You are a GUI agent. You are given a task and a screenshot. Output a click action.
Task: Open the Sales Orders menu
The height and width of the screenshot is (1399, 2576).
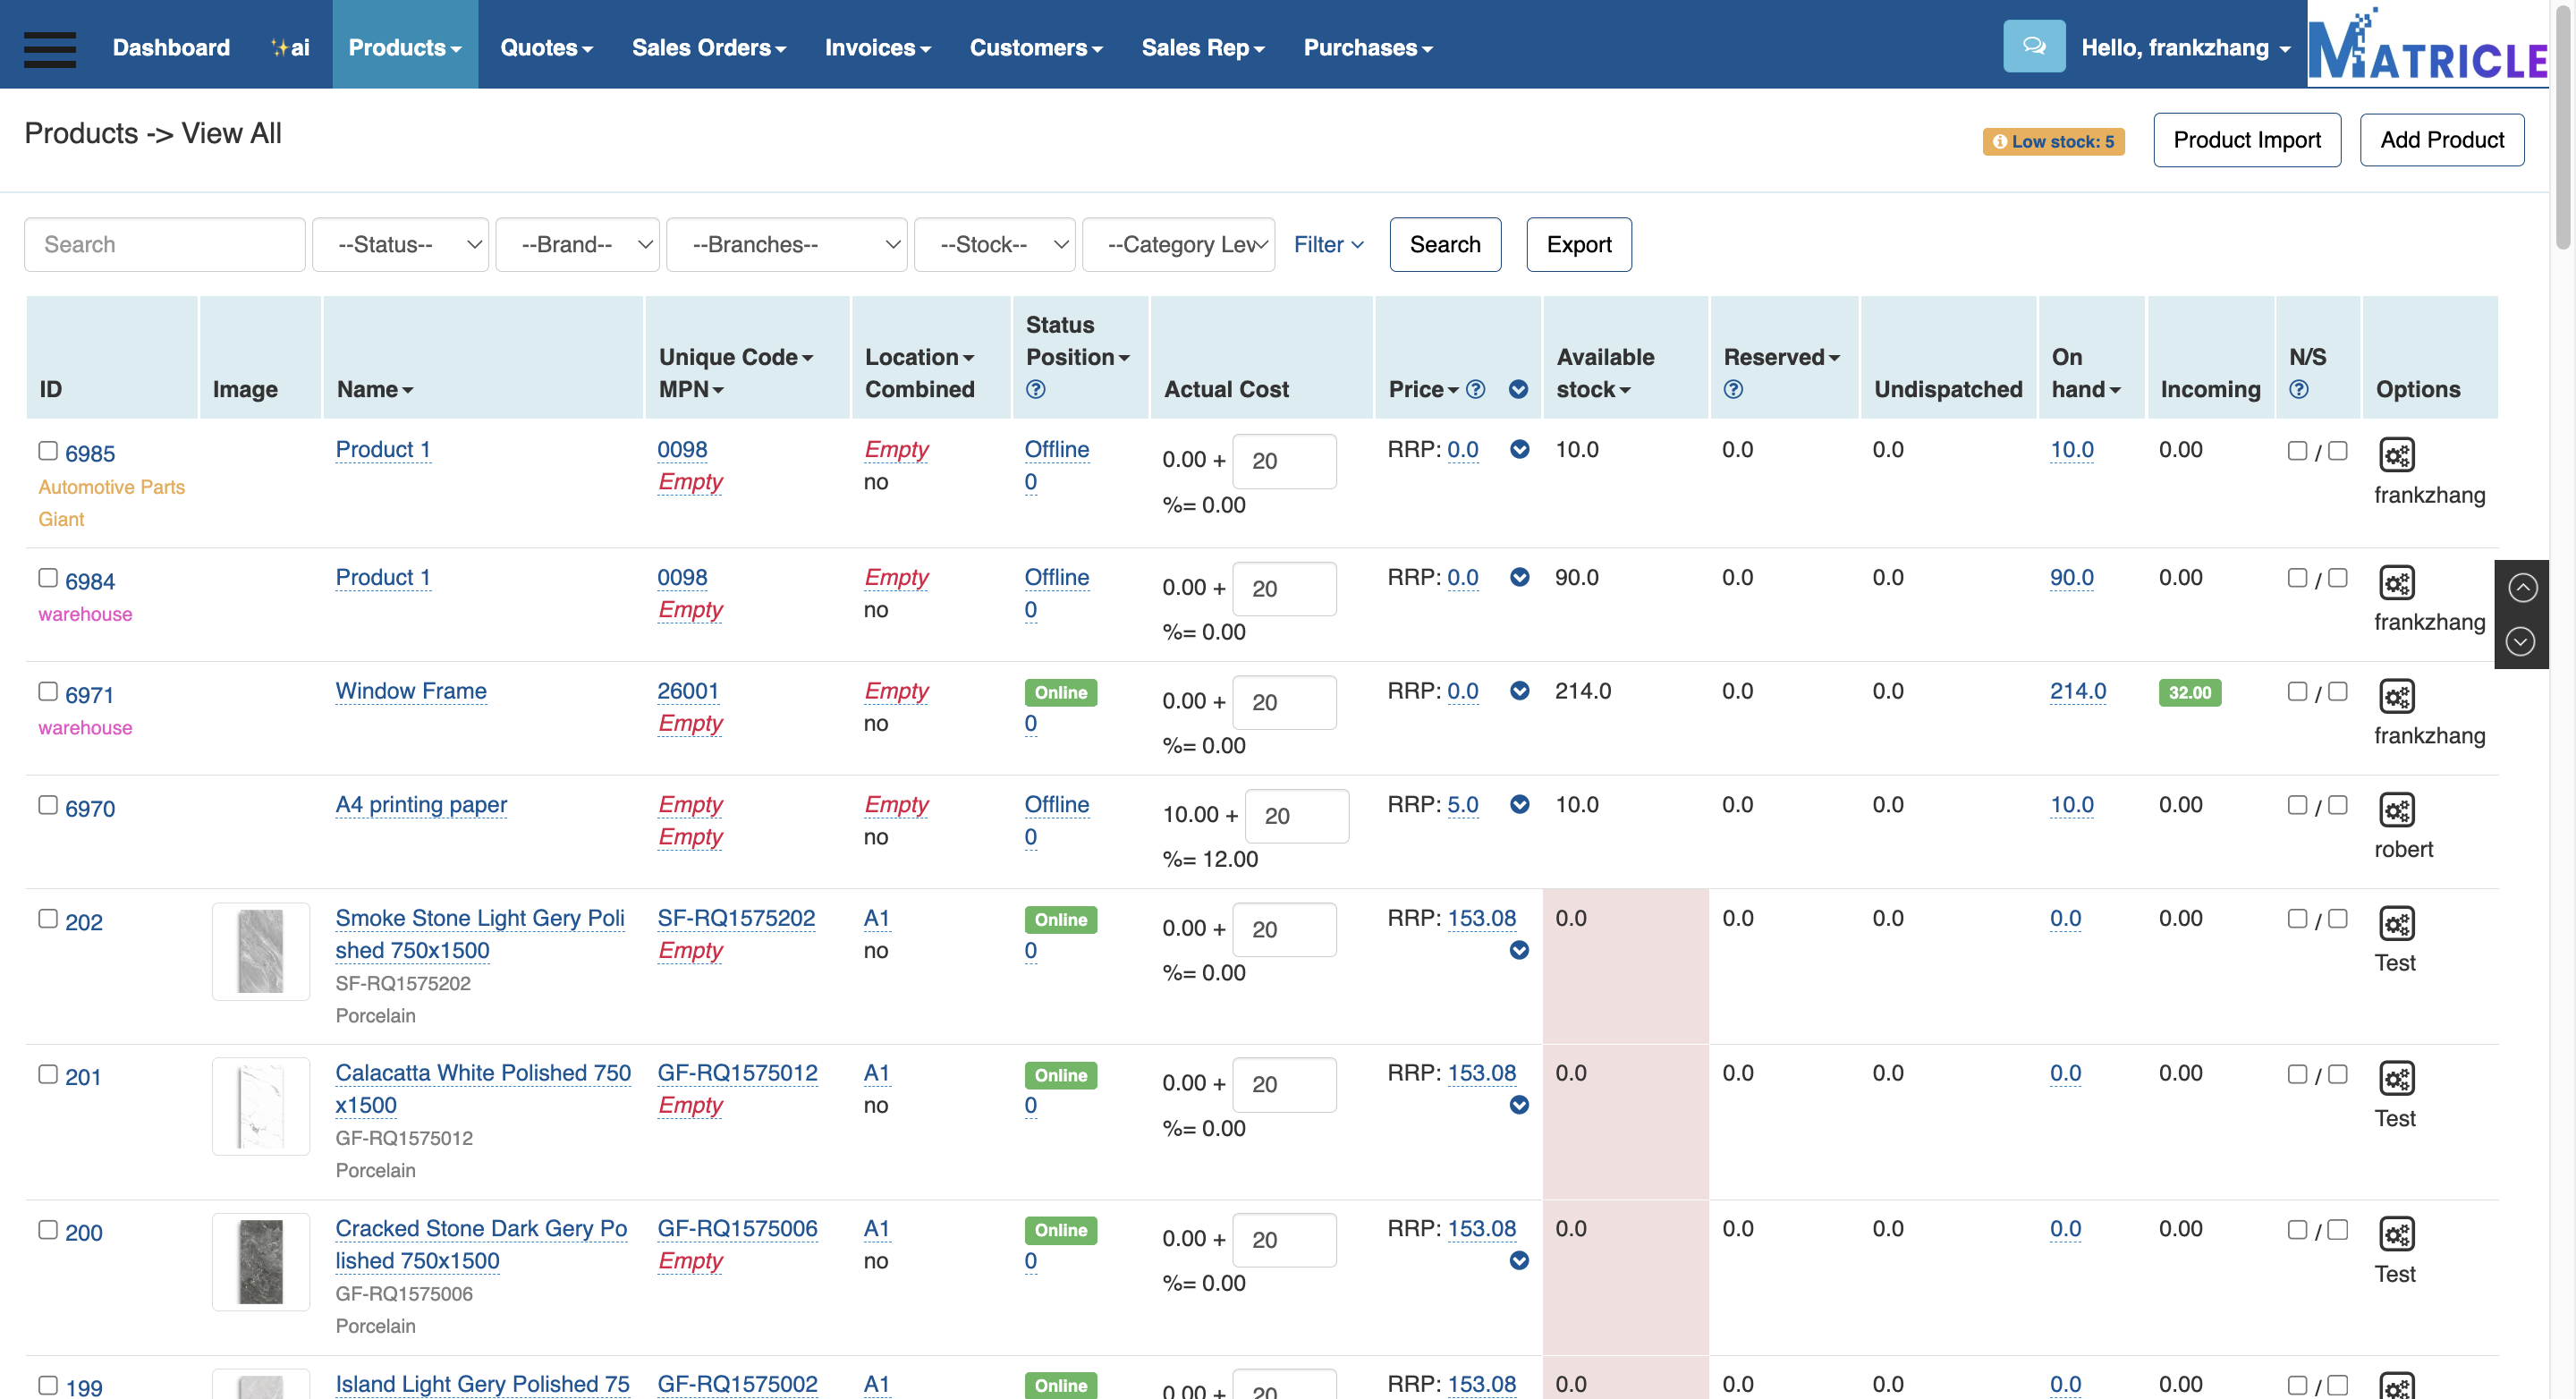click(x=709, y=47)
